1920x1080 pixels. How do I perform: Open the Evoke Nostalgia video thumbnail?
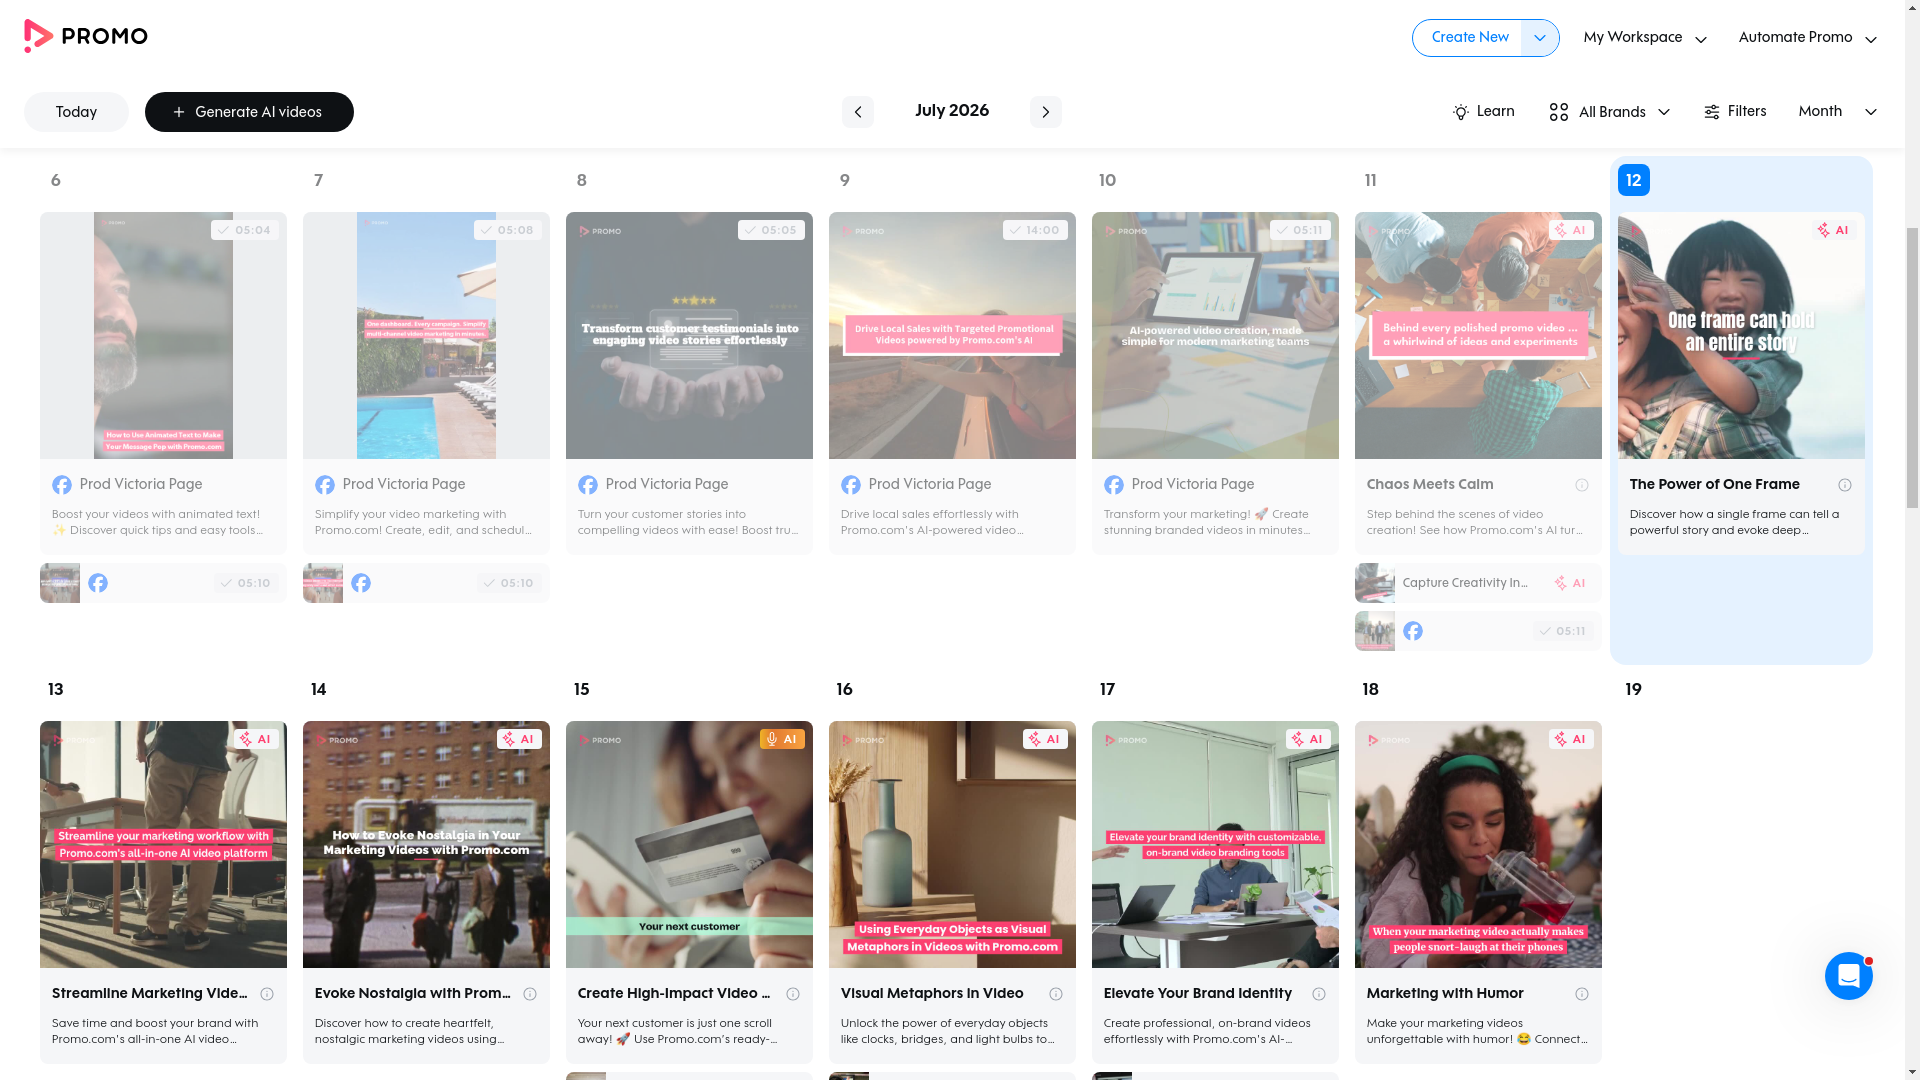click(x=426, y=844)
